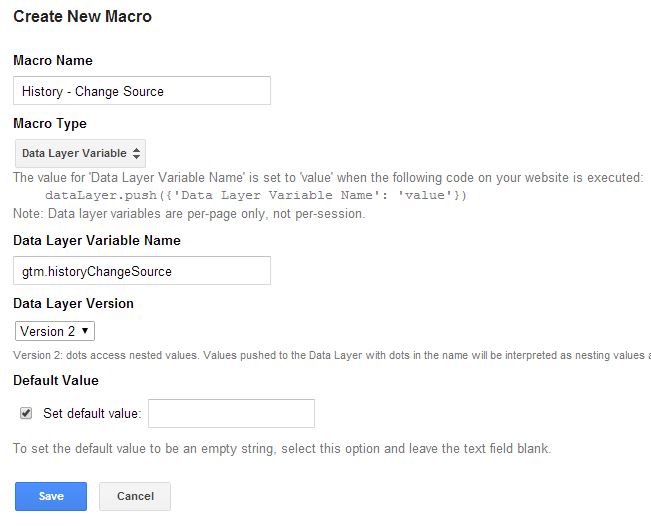Click into the default value text box
651x526 pixels.
(231, 413)
